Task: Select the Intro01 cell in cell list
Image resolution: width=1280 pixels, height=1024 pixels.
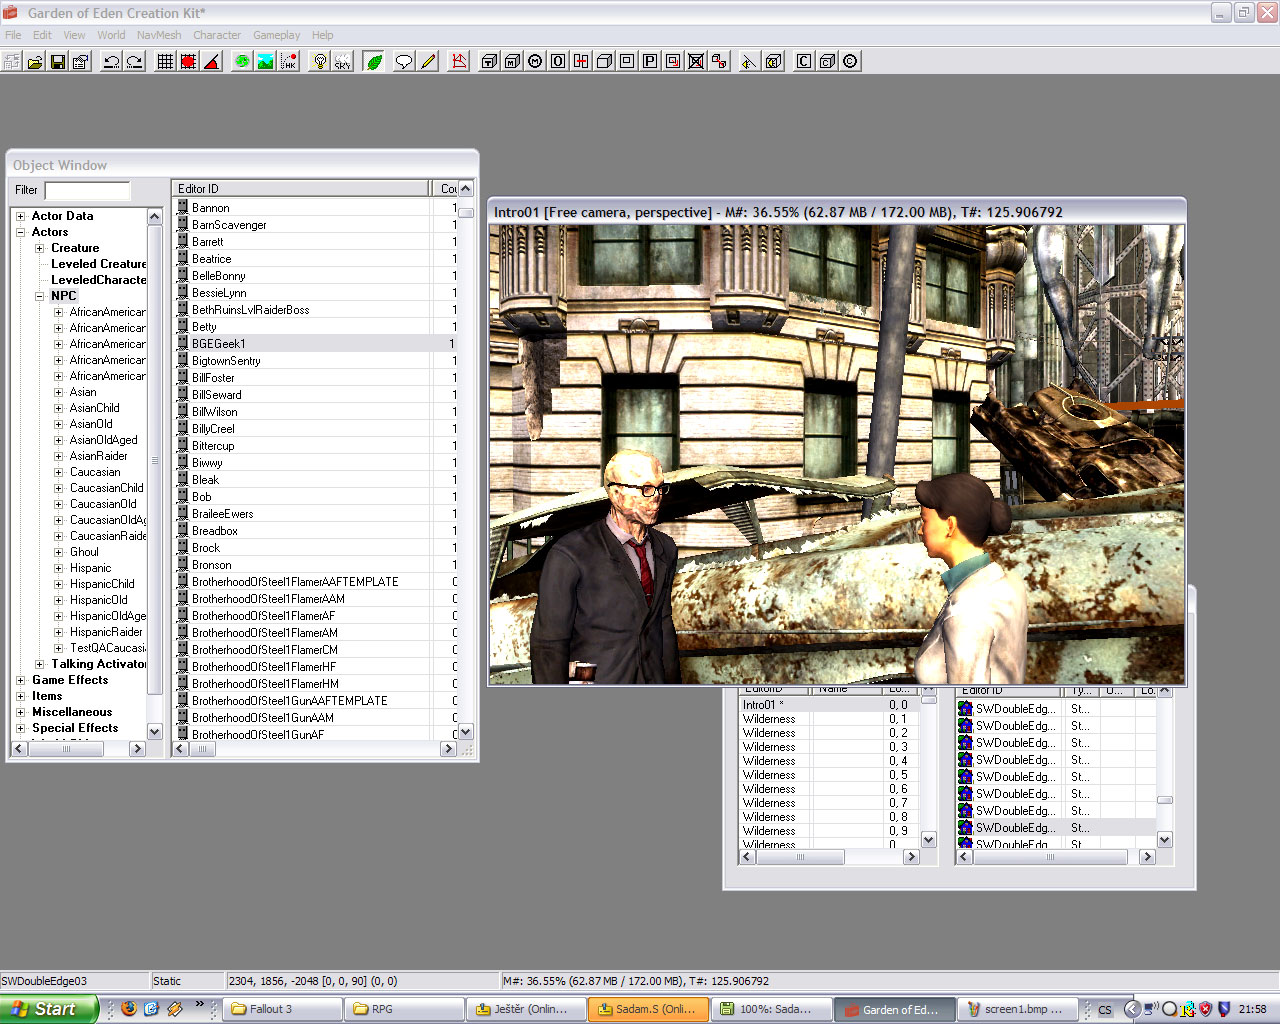Action: pyautogui.click(x=762, y=705)
